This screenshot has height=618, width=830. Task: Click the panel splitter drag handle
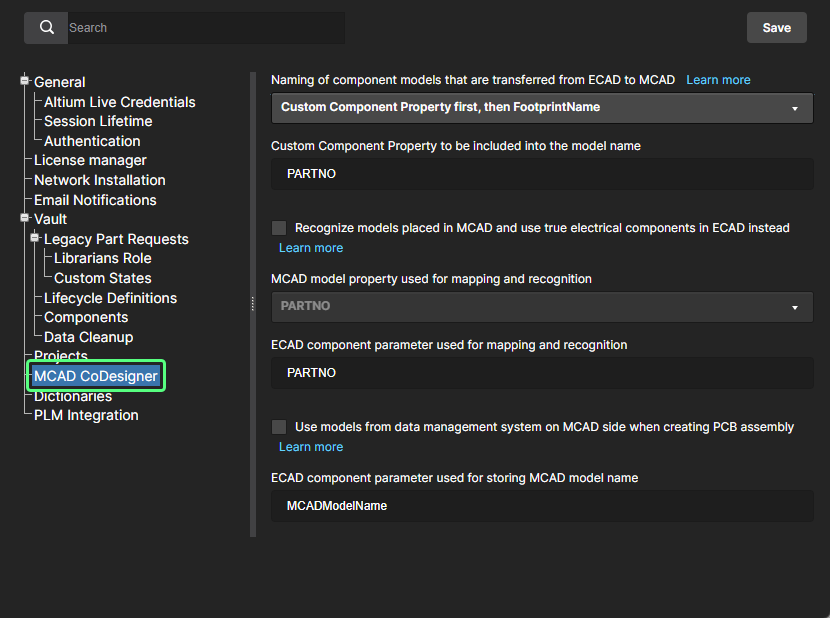coord(252,304)
